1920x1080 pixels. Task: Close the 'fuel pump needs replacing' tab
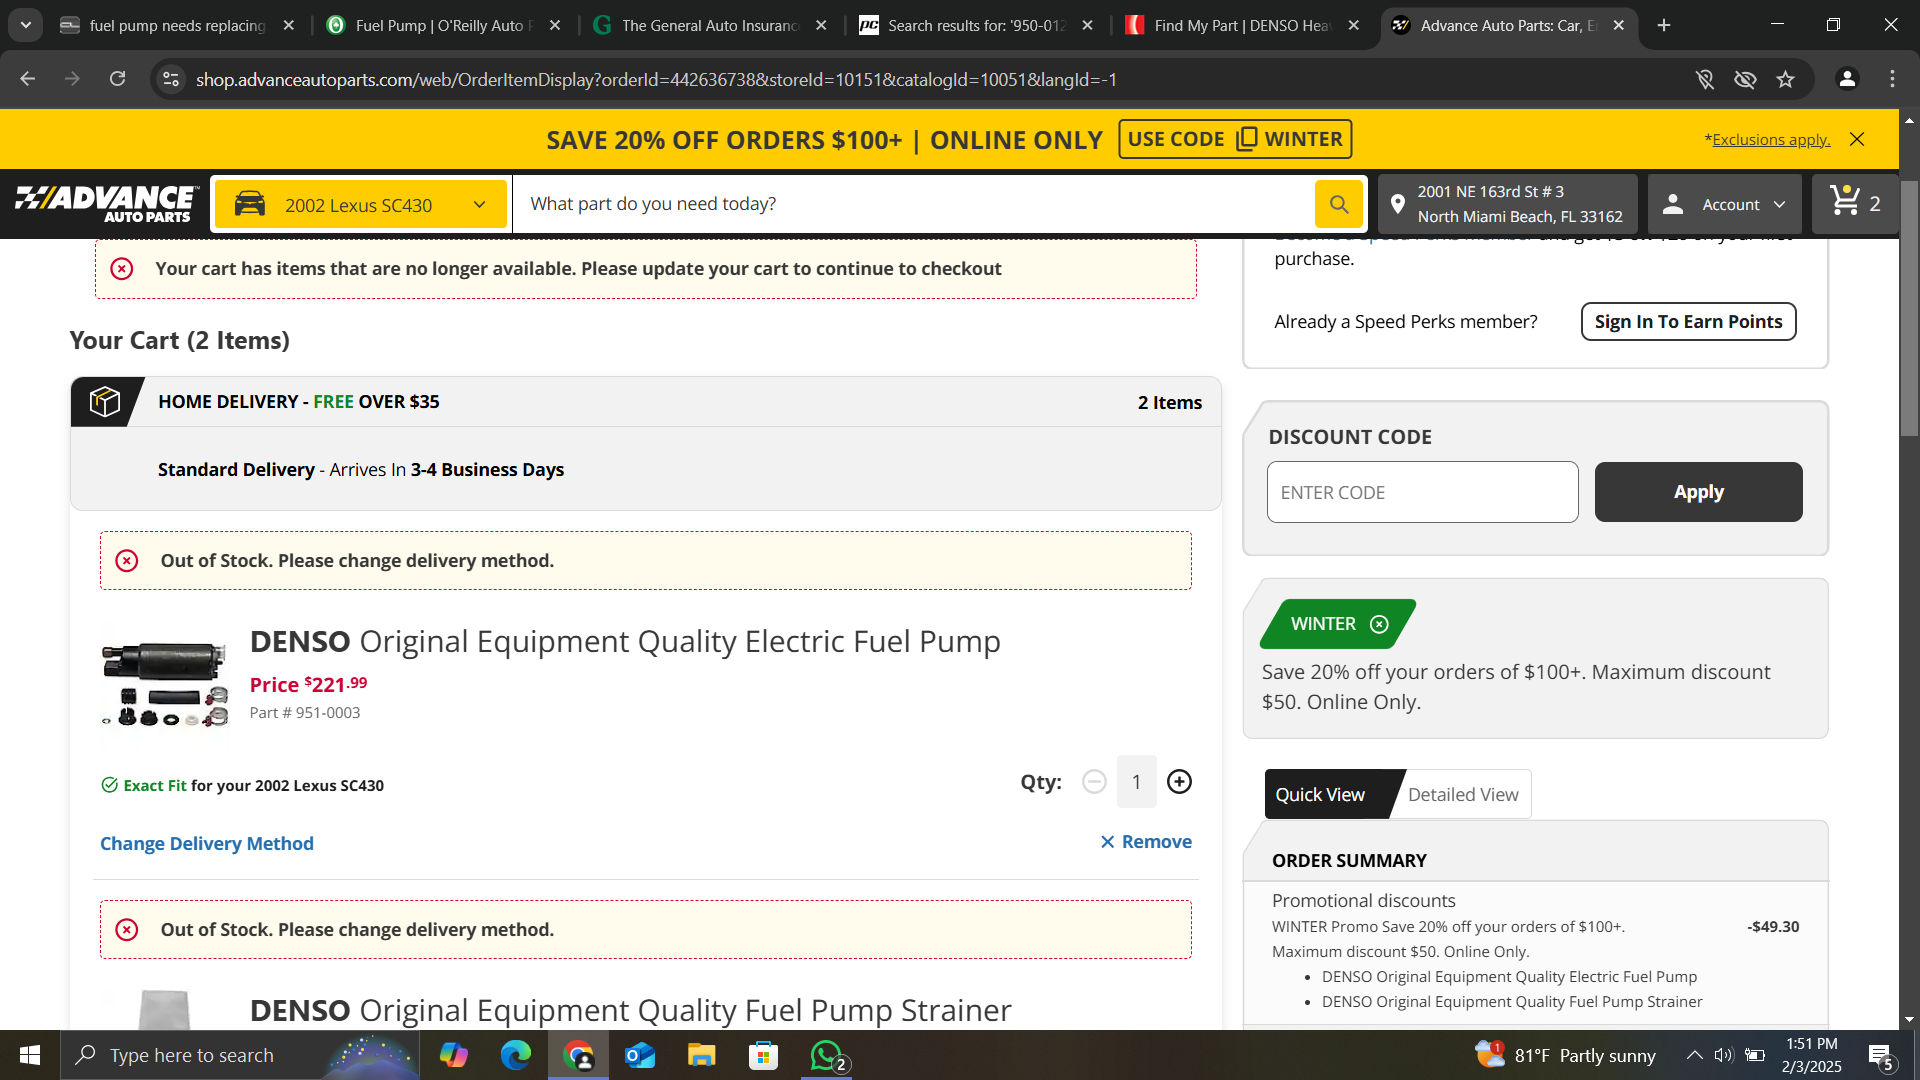289,25
